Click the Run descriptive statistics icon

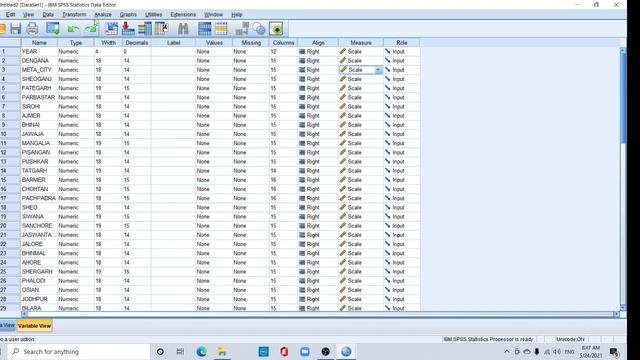point(162,29)
